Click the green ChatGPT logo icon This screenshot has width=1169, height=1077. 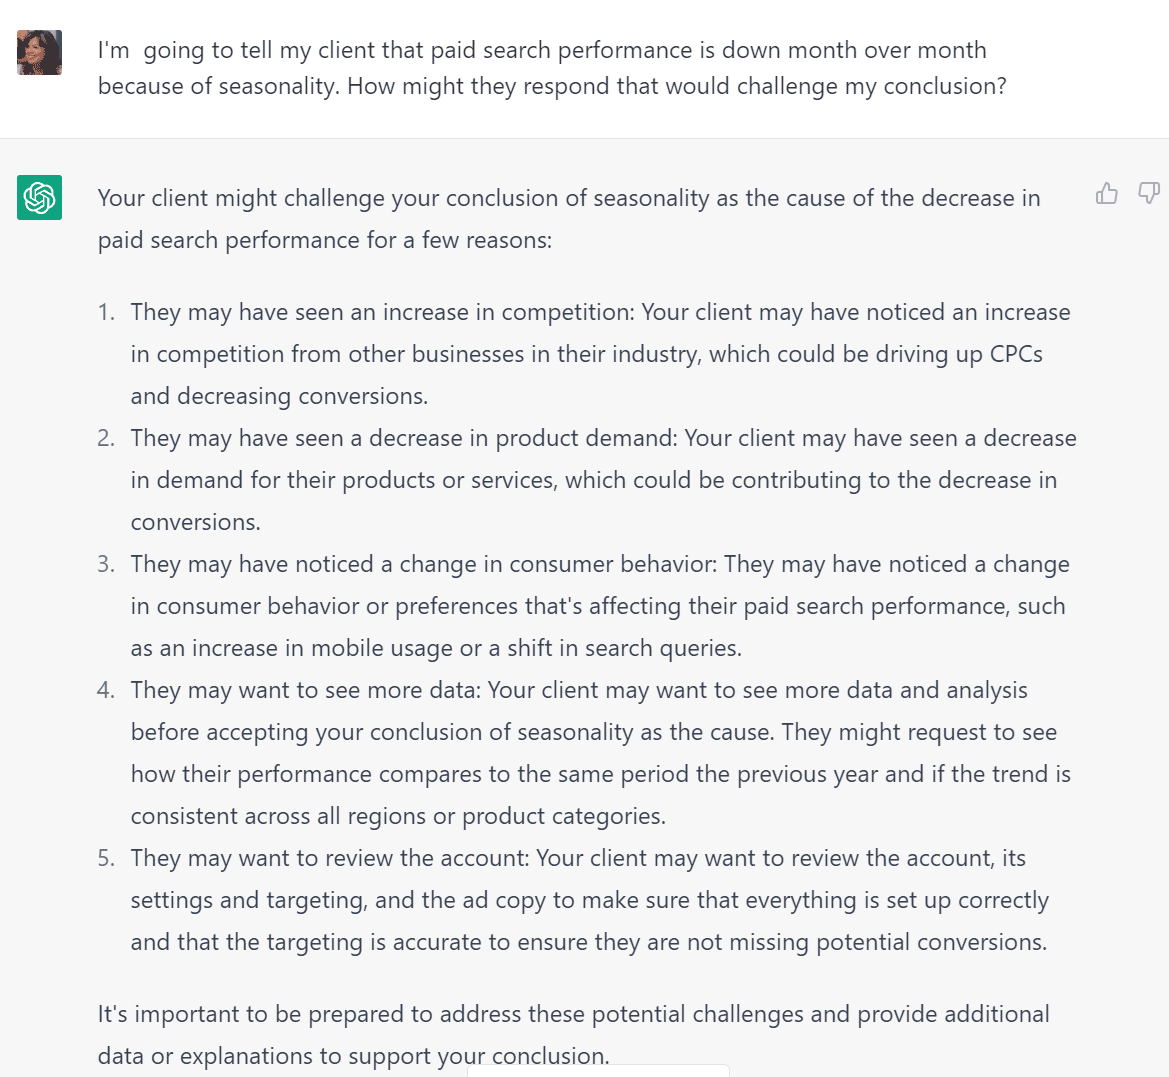[40, 197]
